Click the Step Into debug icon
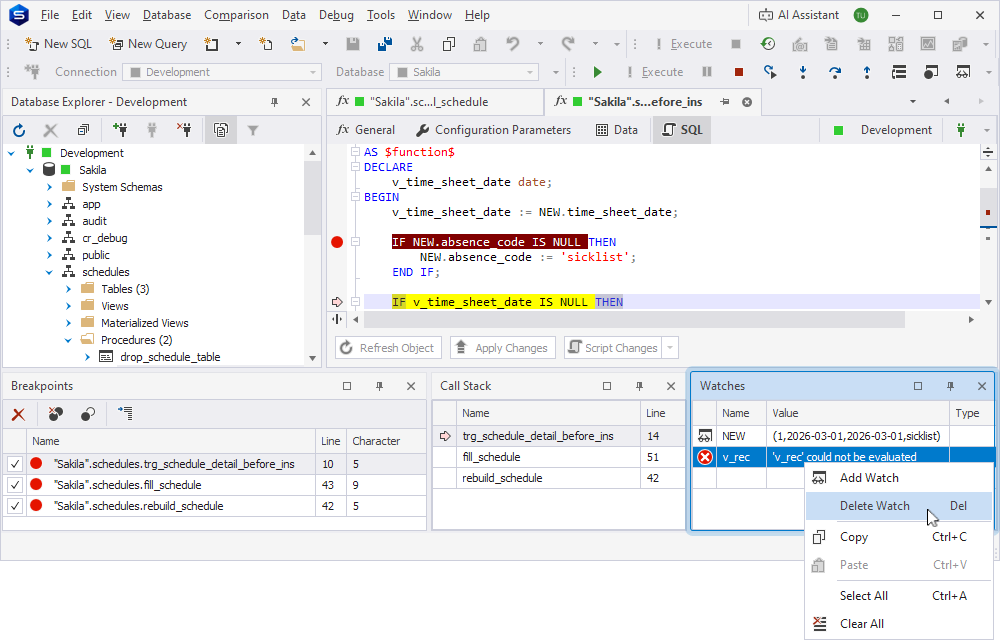The height and width of the screenshot is (640, 1000). tap(802, 72)
